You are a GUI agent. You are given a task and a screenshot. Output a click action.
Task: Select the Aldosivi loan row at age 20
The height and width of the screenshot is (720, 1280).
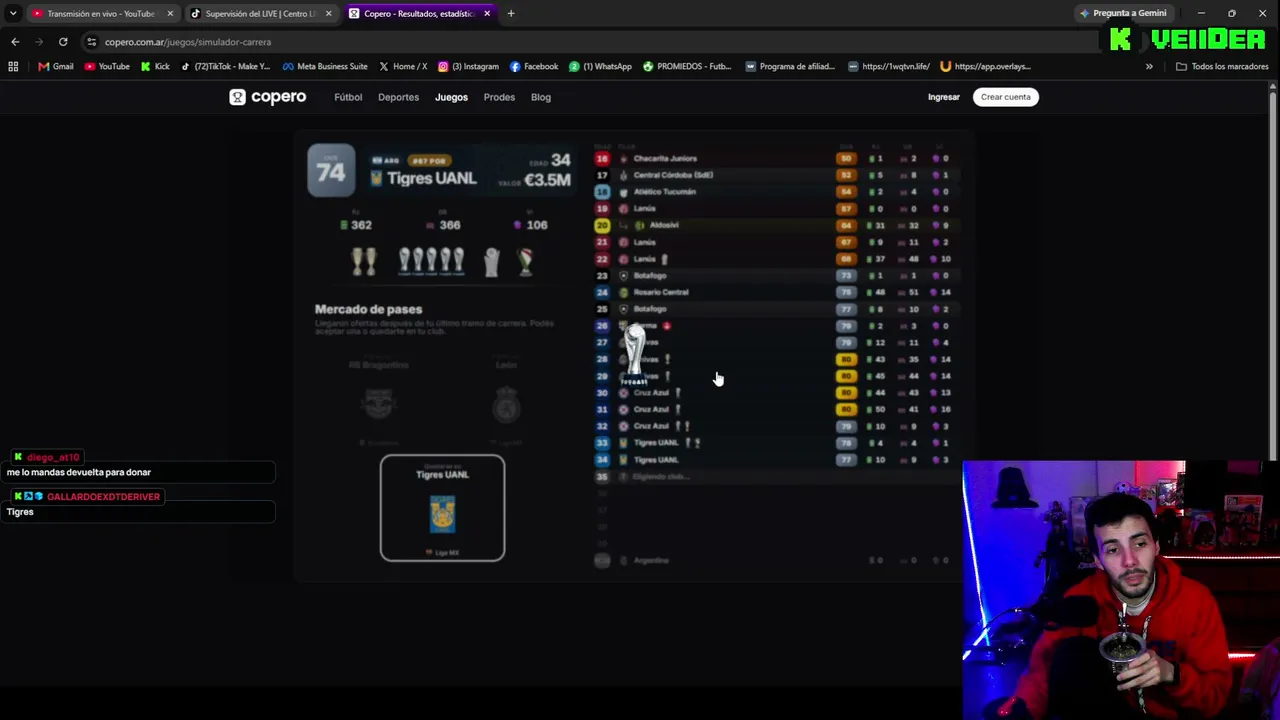pos(775,225)
